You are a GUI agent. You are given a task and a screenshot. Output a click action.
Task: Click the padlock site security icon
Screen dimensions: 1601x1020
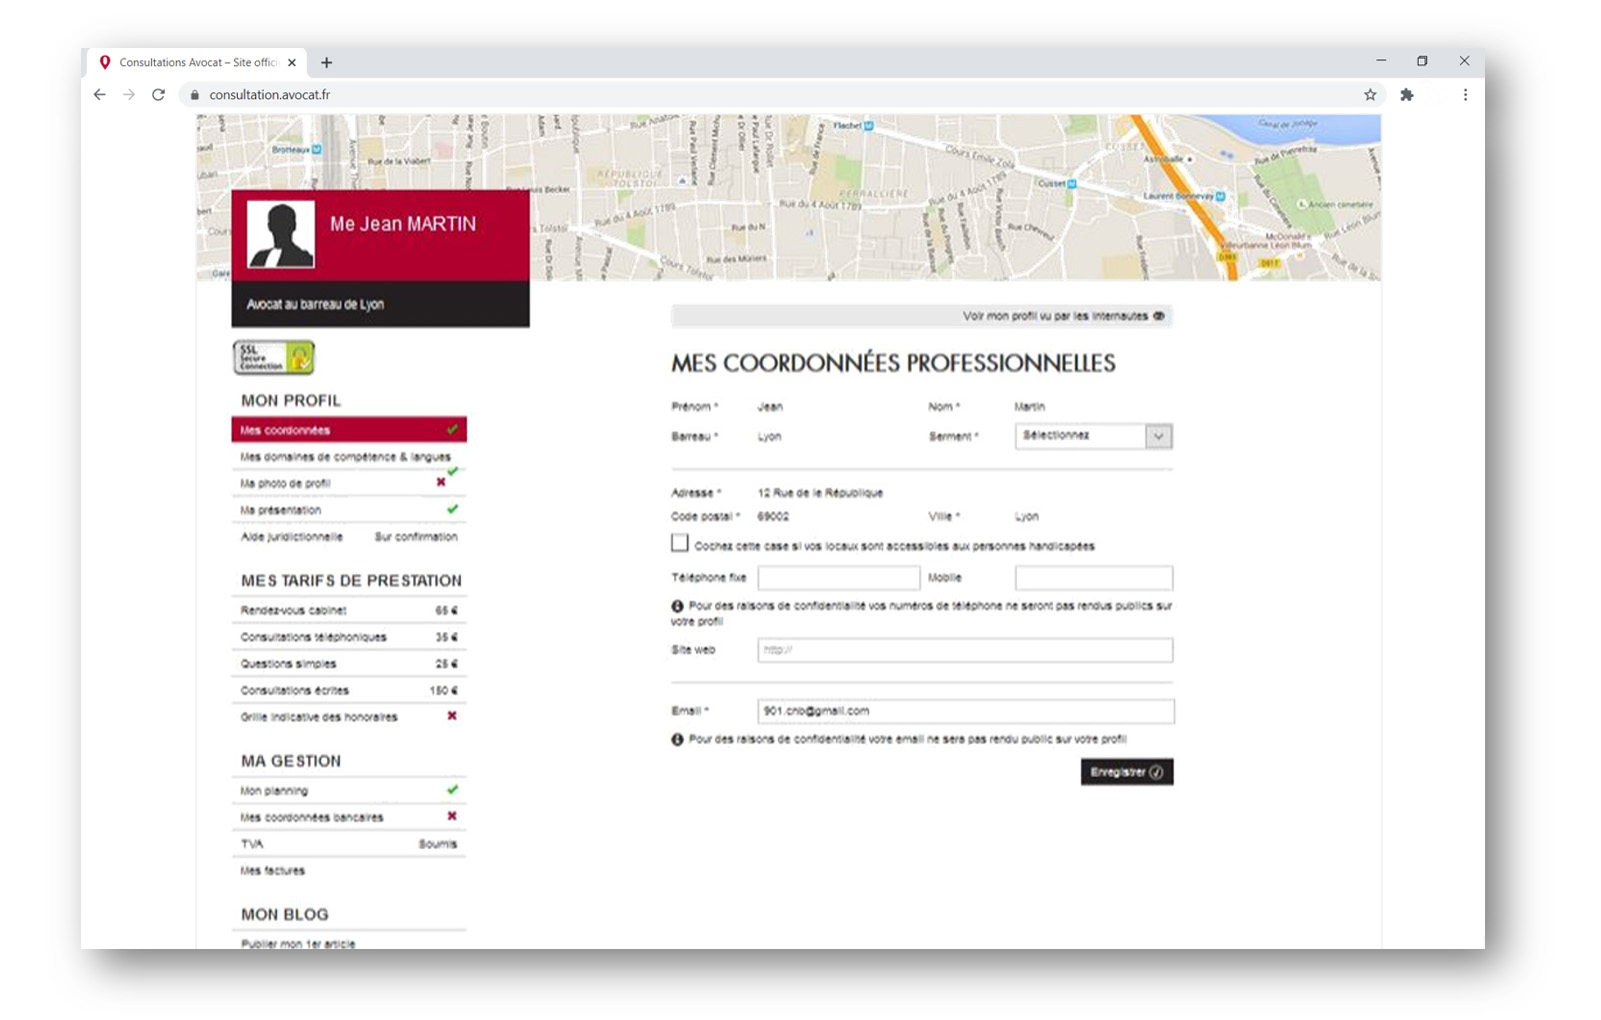194,95
